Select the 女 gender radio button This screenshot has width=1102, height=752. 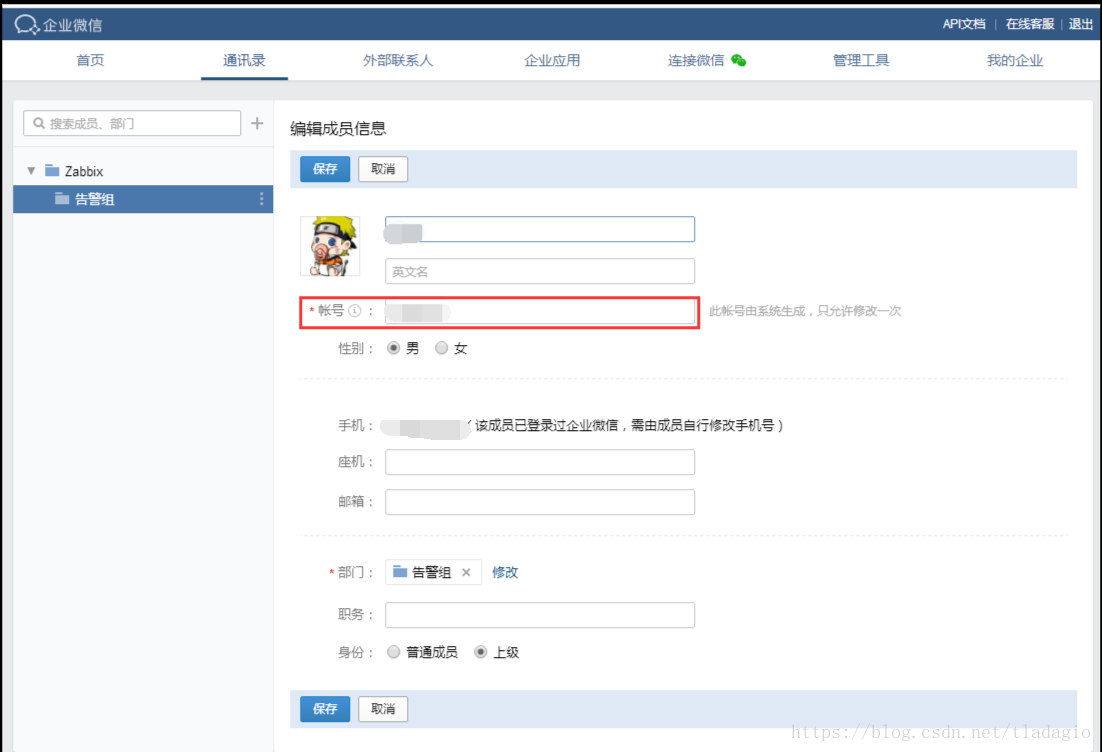click(x=441, y=349)
